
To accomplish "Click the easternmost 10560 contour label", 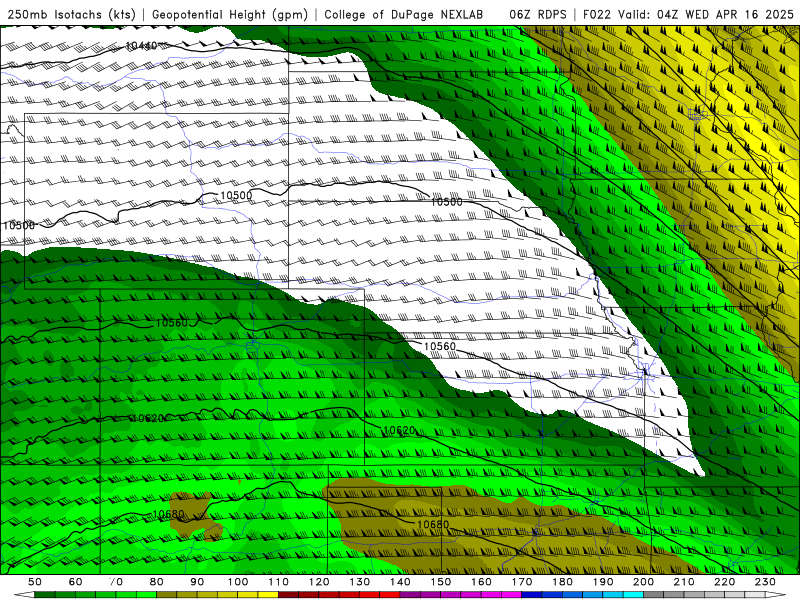I will 439,346.
